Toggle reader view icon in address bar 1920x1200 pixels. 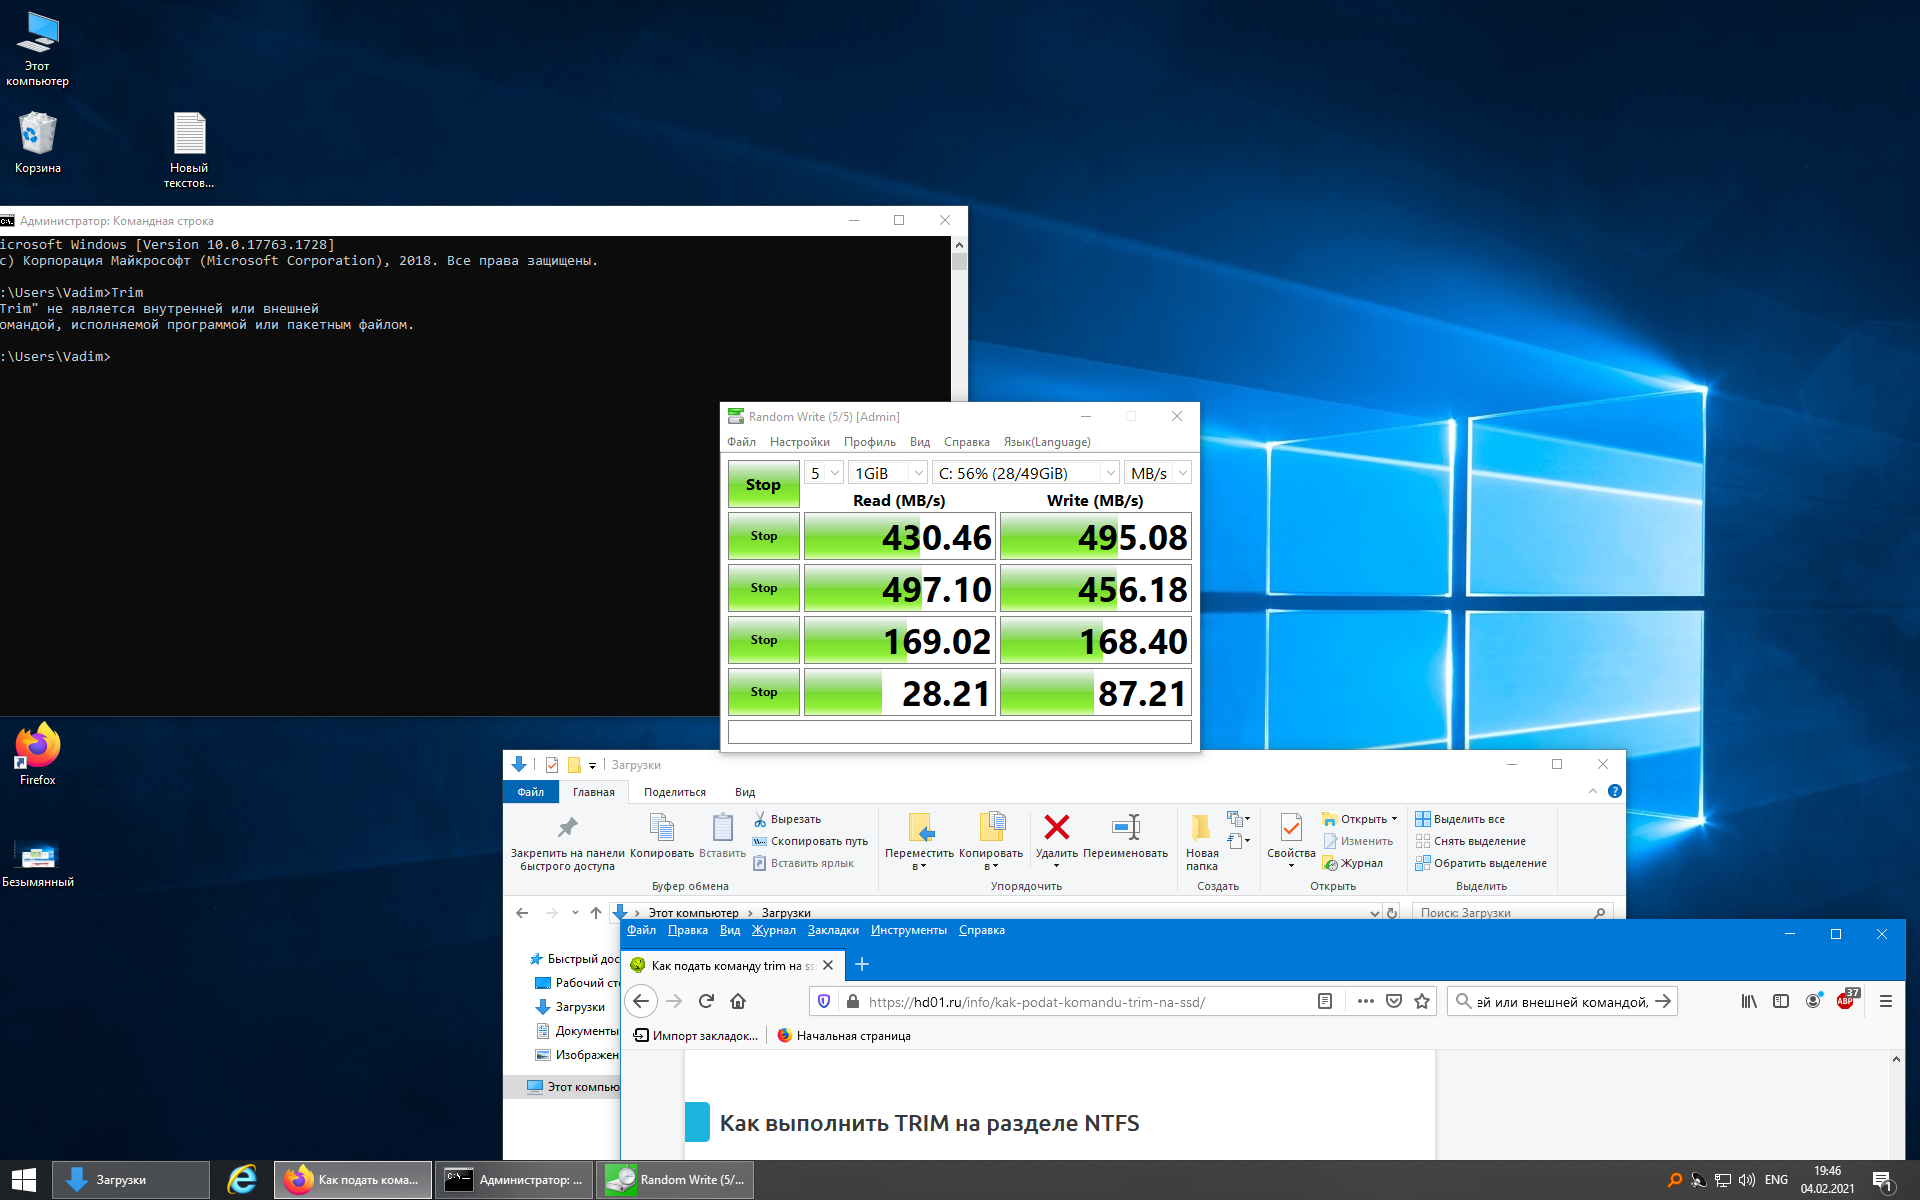pos(1325,1001)
